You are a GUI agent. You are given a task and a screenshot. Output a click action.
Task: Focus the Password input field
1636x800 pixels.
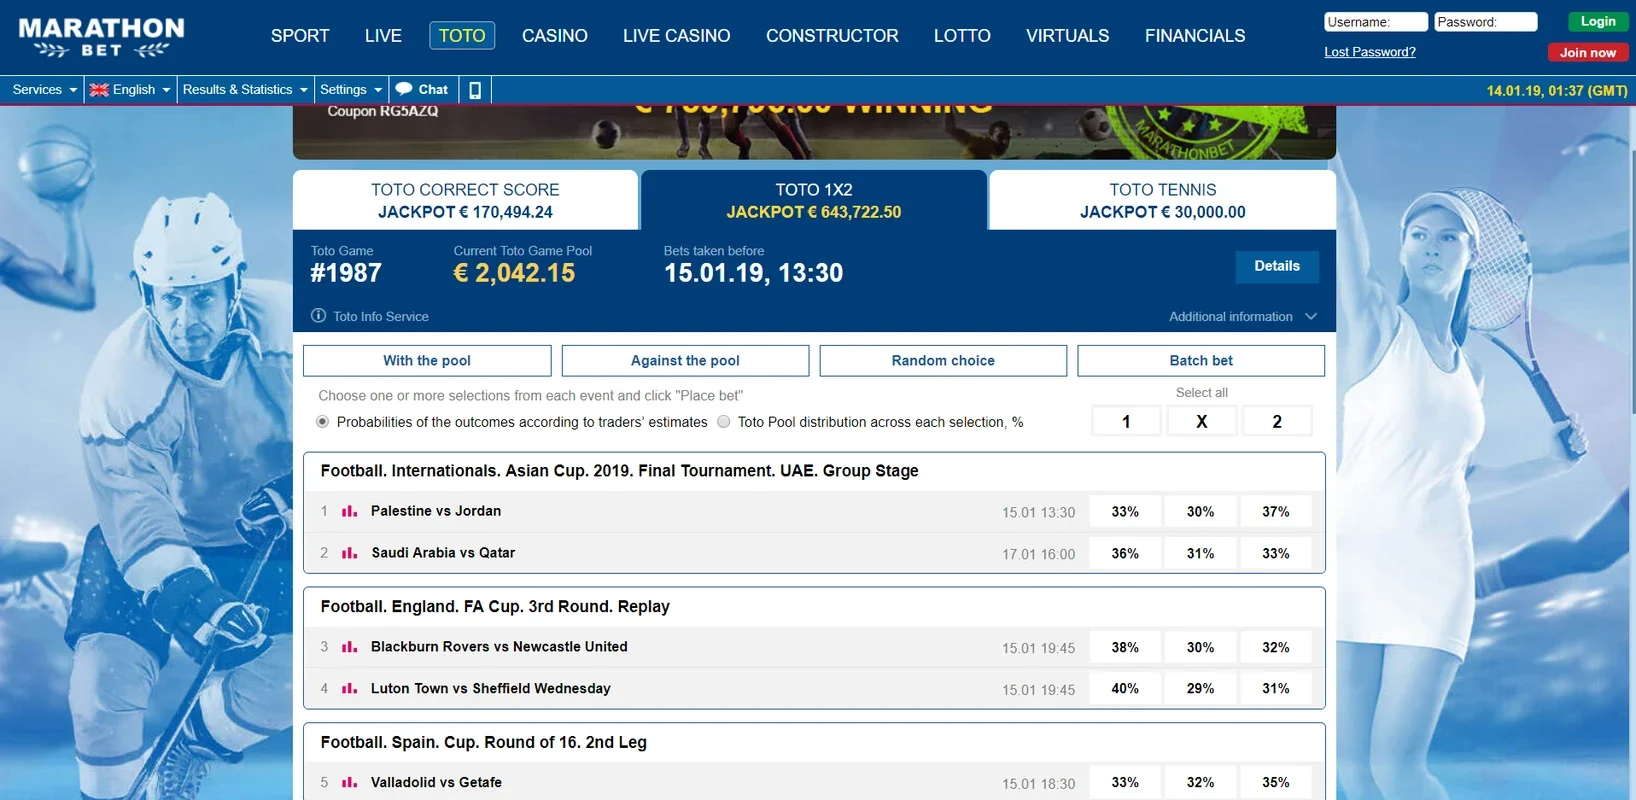tap(1486, 22)
